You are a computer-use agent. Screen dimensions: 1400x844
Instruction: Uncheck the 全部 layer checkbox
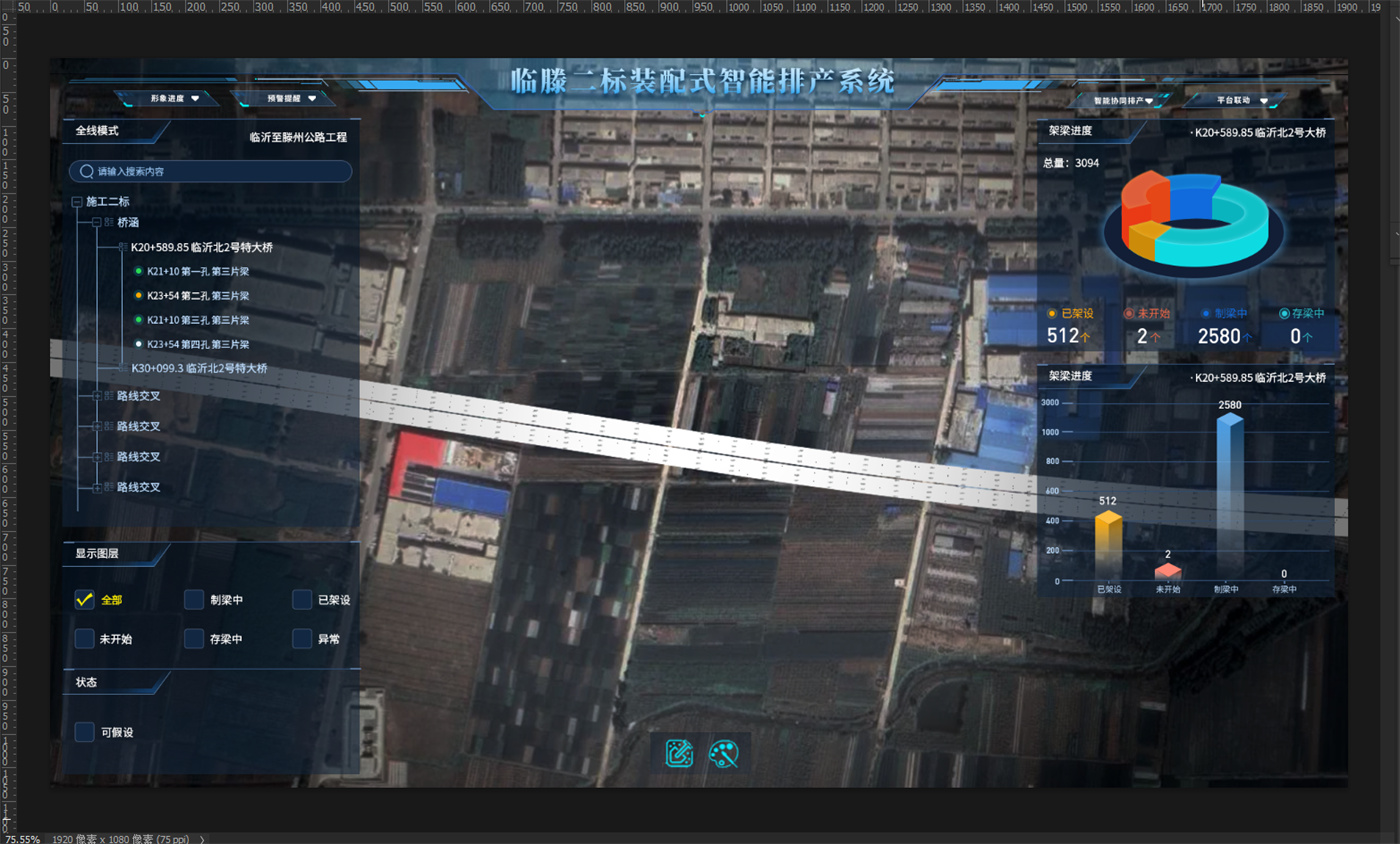85,599
